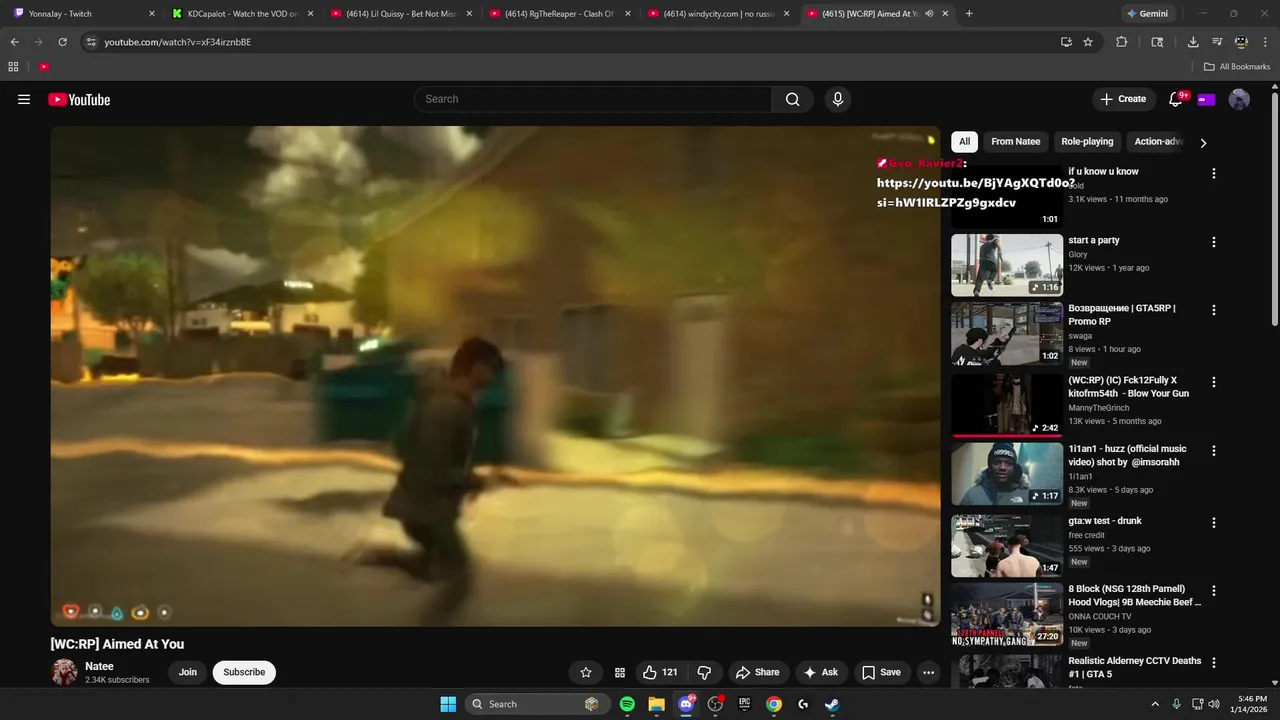Image resolution: width=1280 pixels, height=720 pixels.
Task: Open Chrome downloads
Action: (x=1193, y=42)
